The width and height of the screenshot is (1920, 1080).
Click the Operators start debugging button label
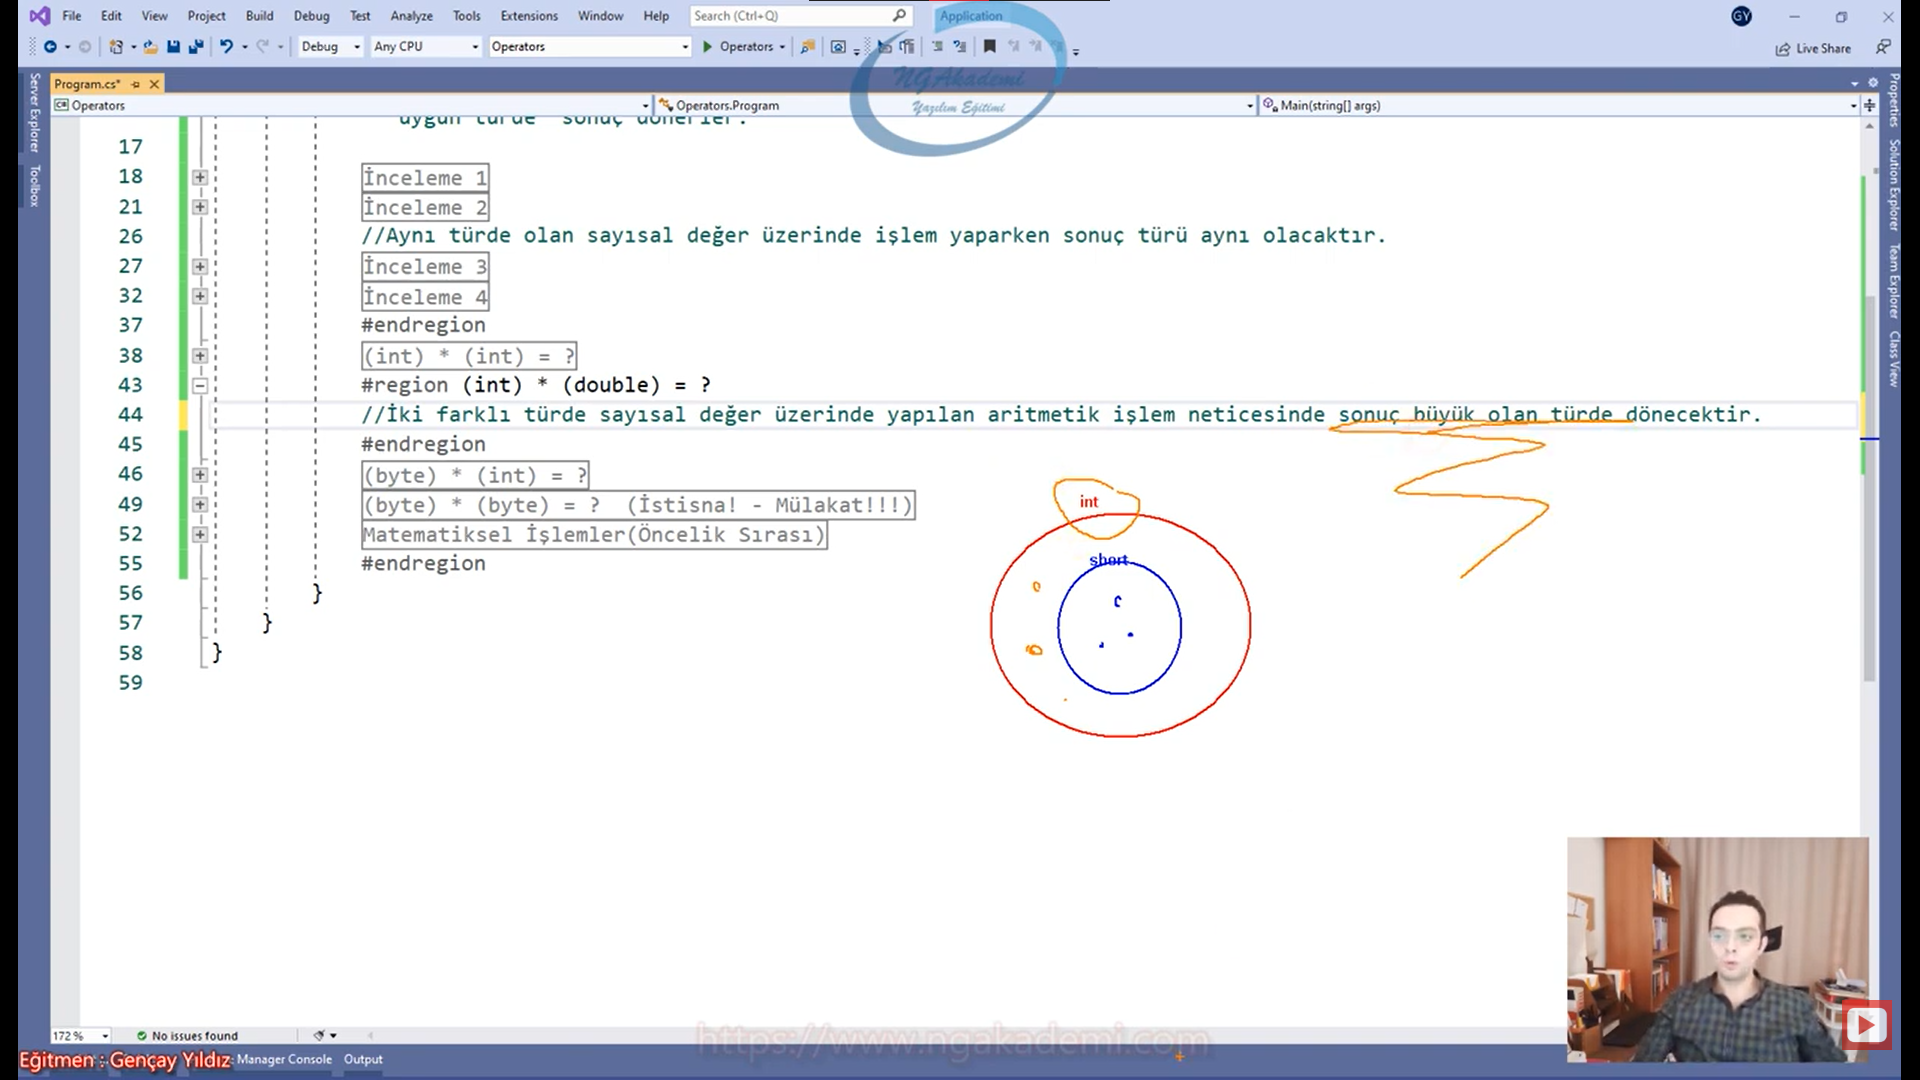pyautogui.click(x=746, y=47)
